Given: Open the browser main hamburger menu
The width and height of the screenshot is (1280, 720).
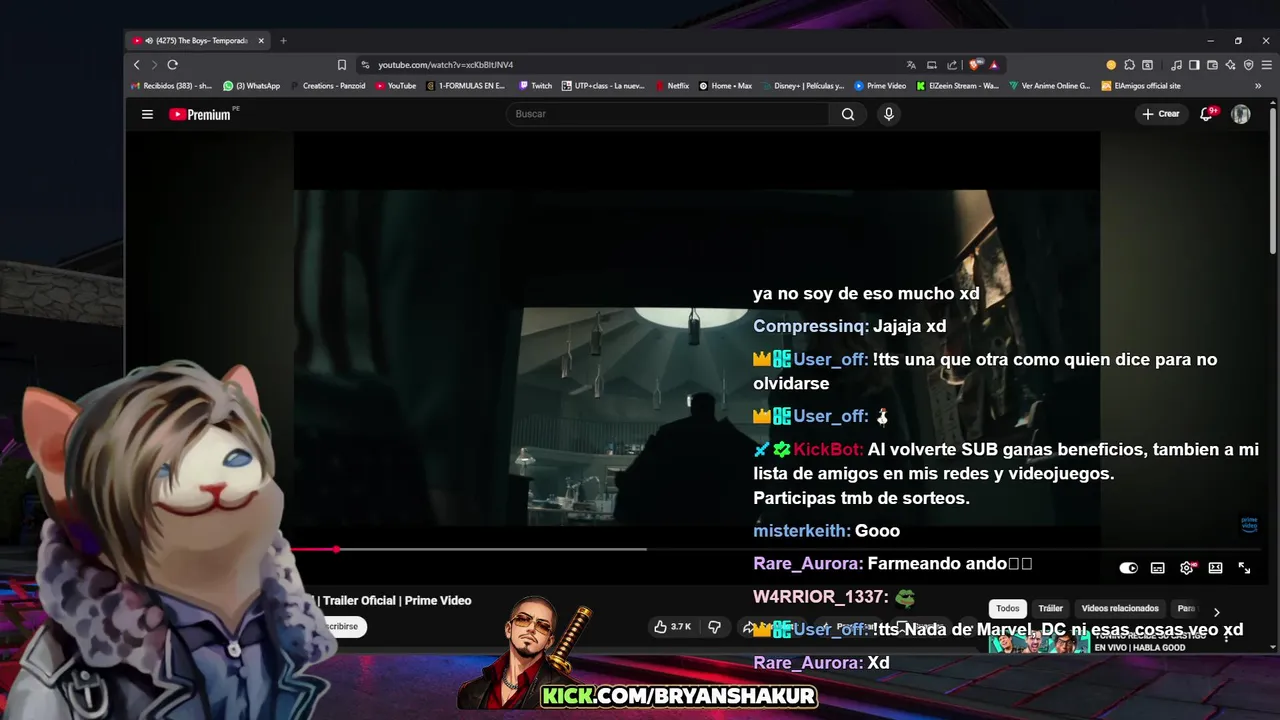Looking at the screenshot, I should coord(1266,65).
